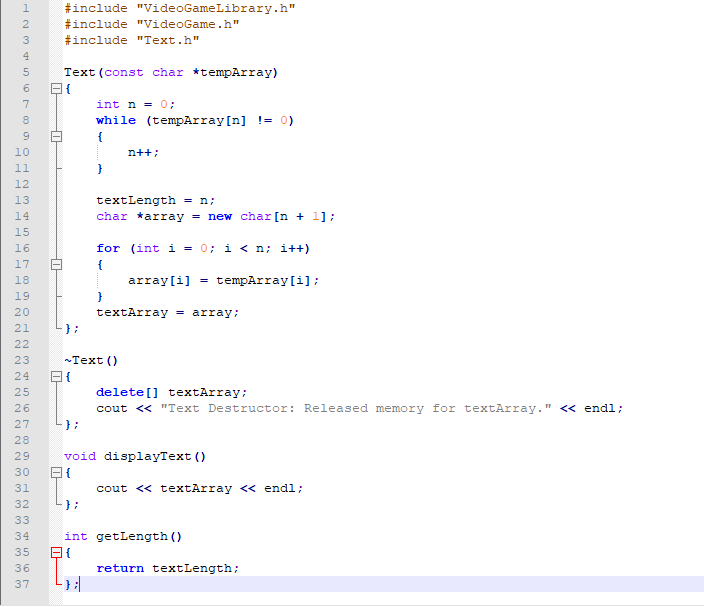This screenshot has height=607, width=704.
Task: Collapse the while loop fold at line 9
Action: point(56,136)
